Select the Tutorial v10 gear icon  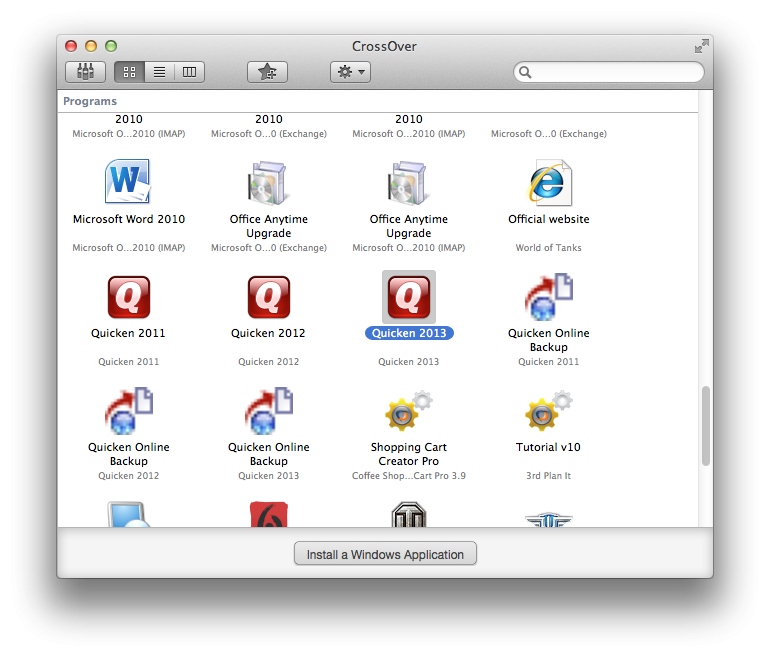click(x=549, y=411)
